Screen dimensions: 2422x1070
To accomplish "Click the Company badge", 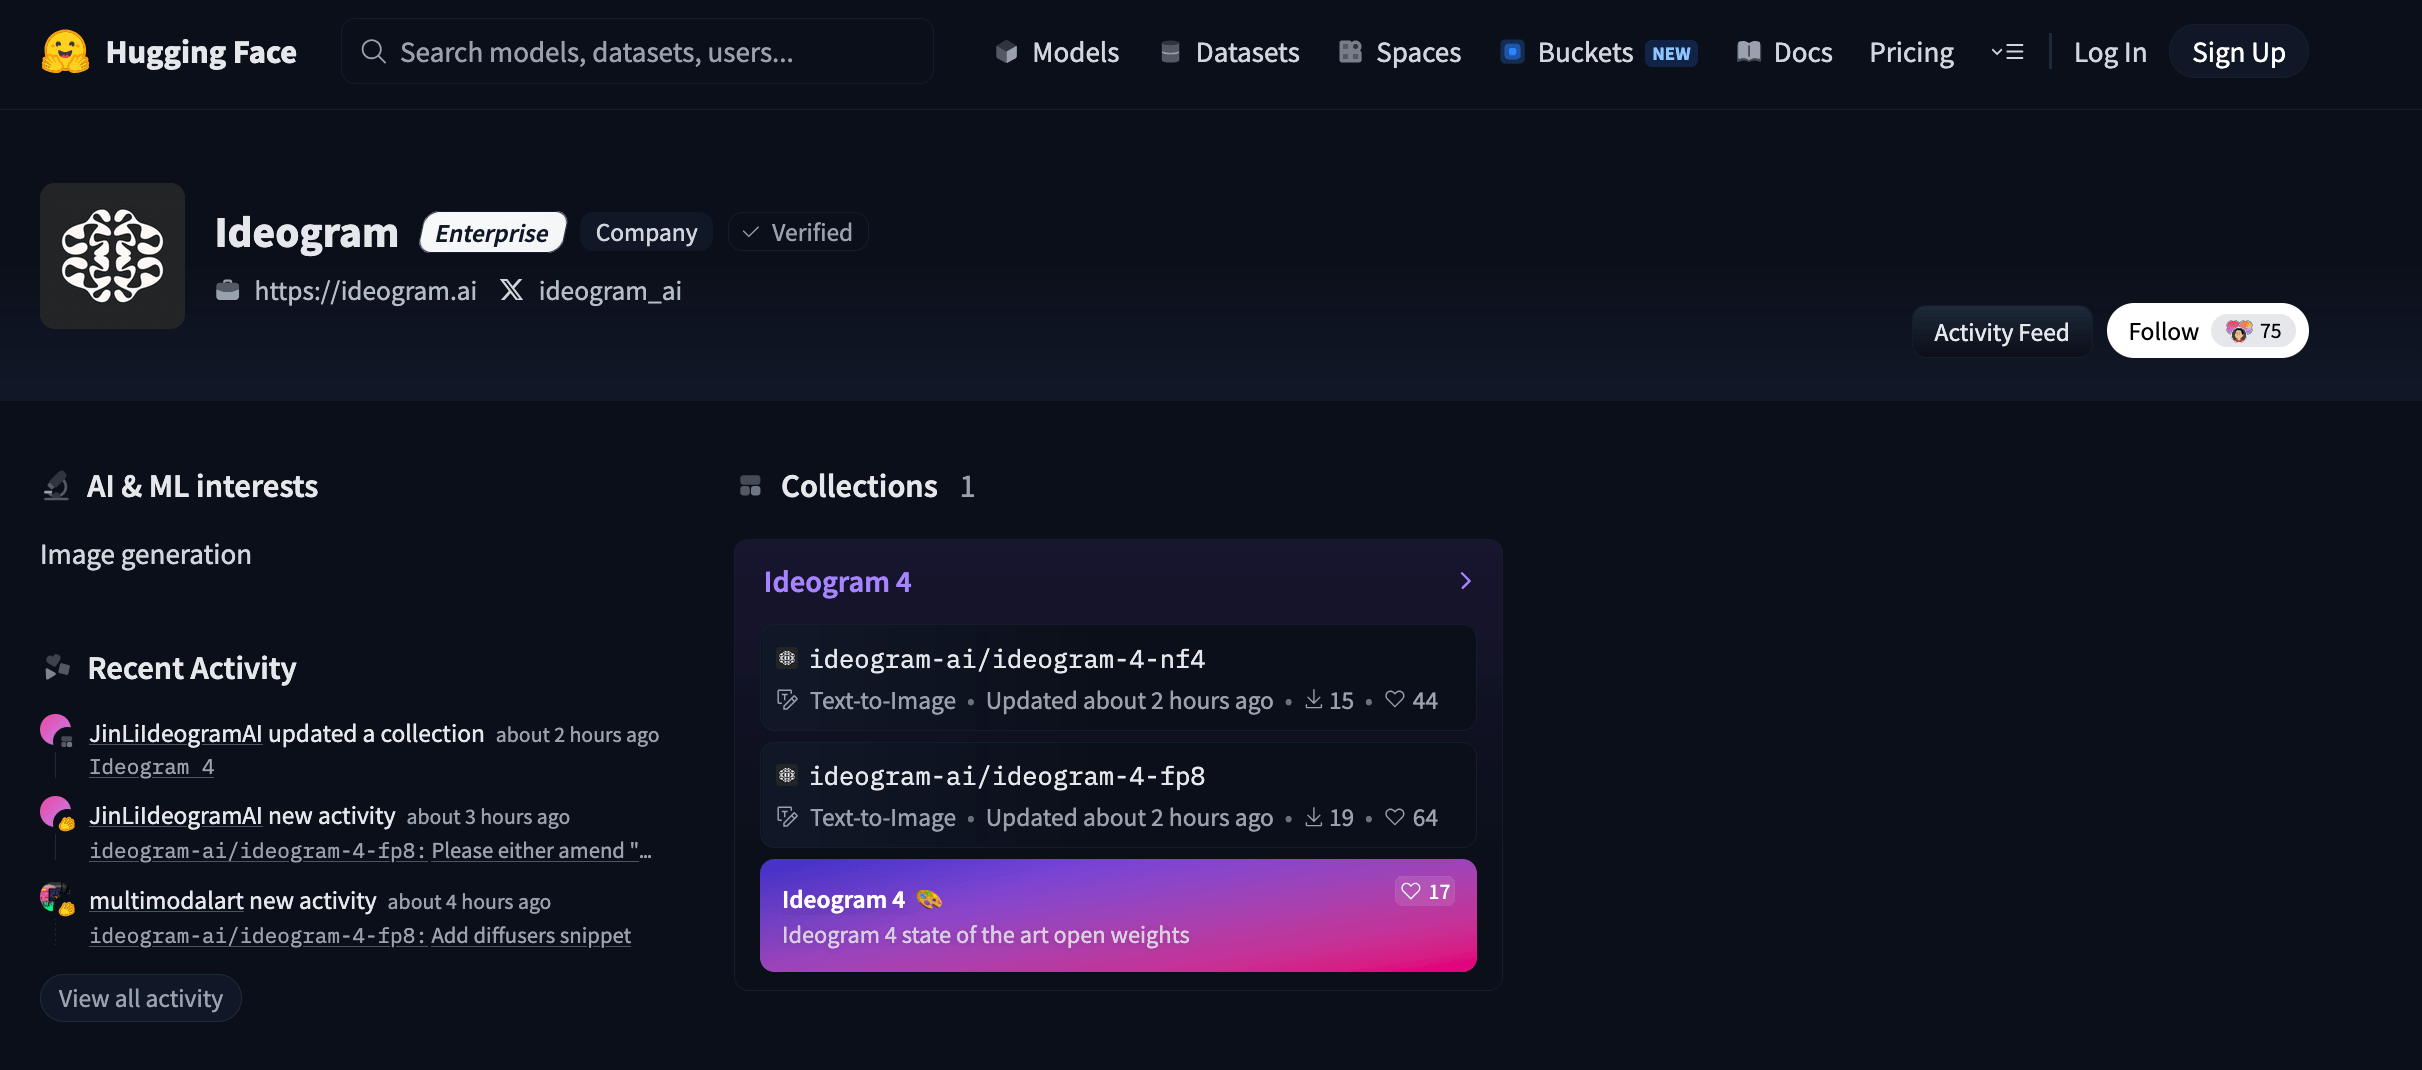I will click(x=646, y=232).
